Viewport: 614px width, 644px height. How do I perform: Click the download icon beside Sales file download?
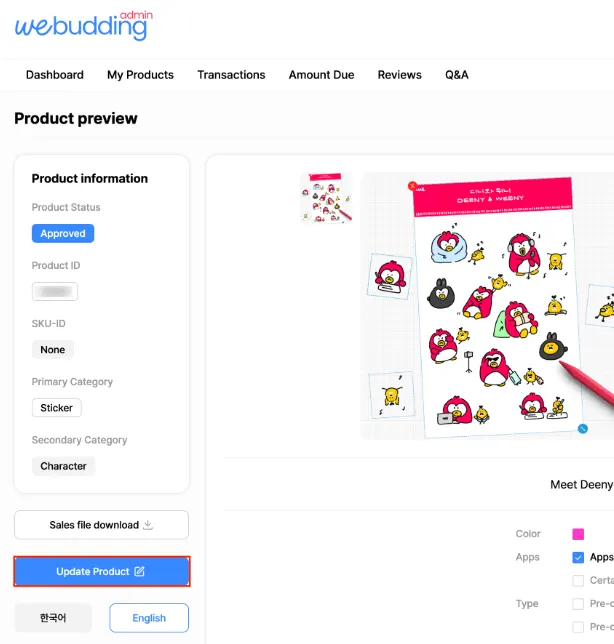(148, 524)
